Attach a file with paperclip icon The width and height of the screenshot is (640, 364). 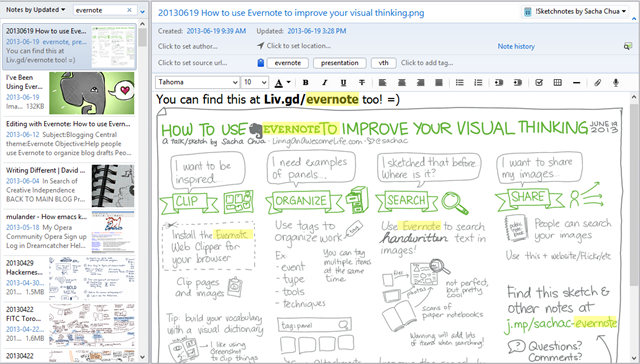[x=597, y=82]
